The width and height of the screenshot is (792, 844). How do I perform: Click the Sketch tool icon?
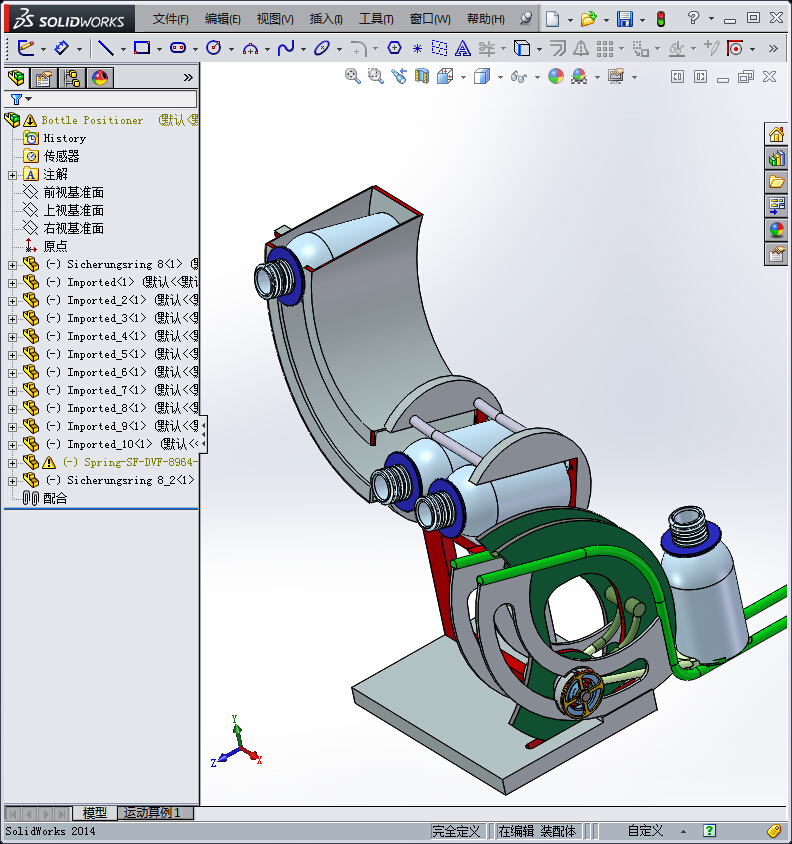tap(26, 48)
